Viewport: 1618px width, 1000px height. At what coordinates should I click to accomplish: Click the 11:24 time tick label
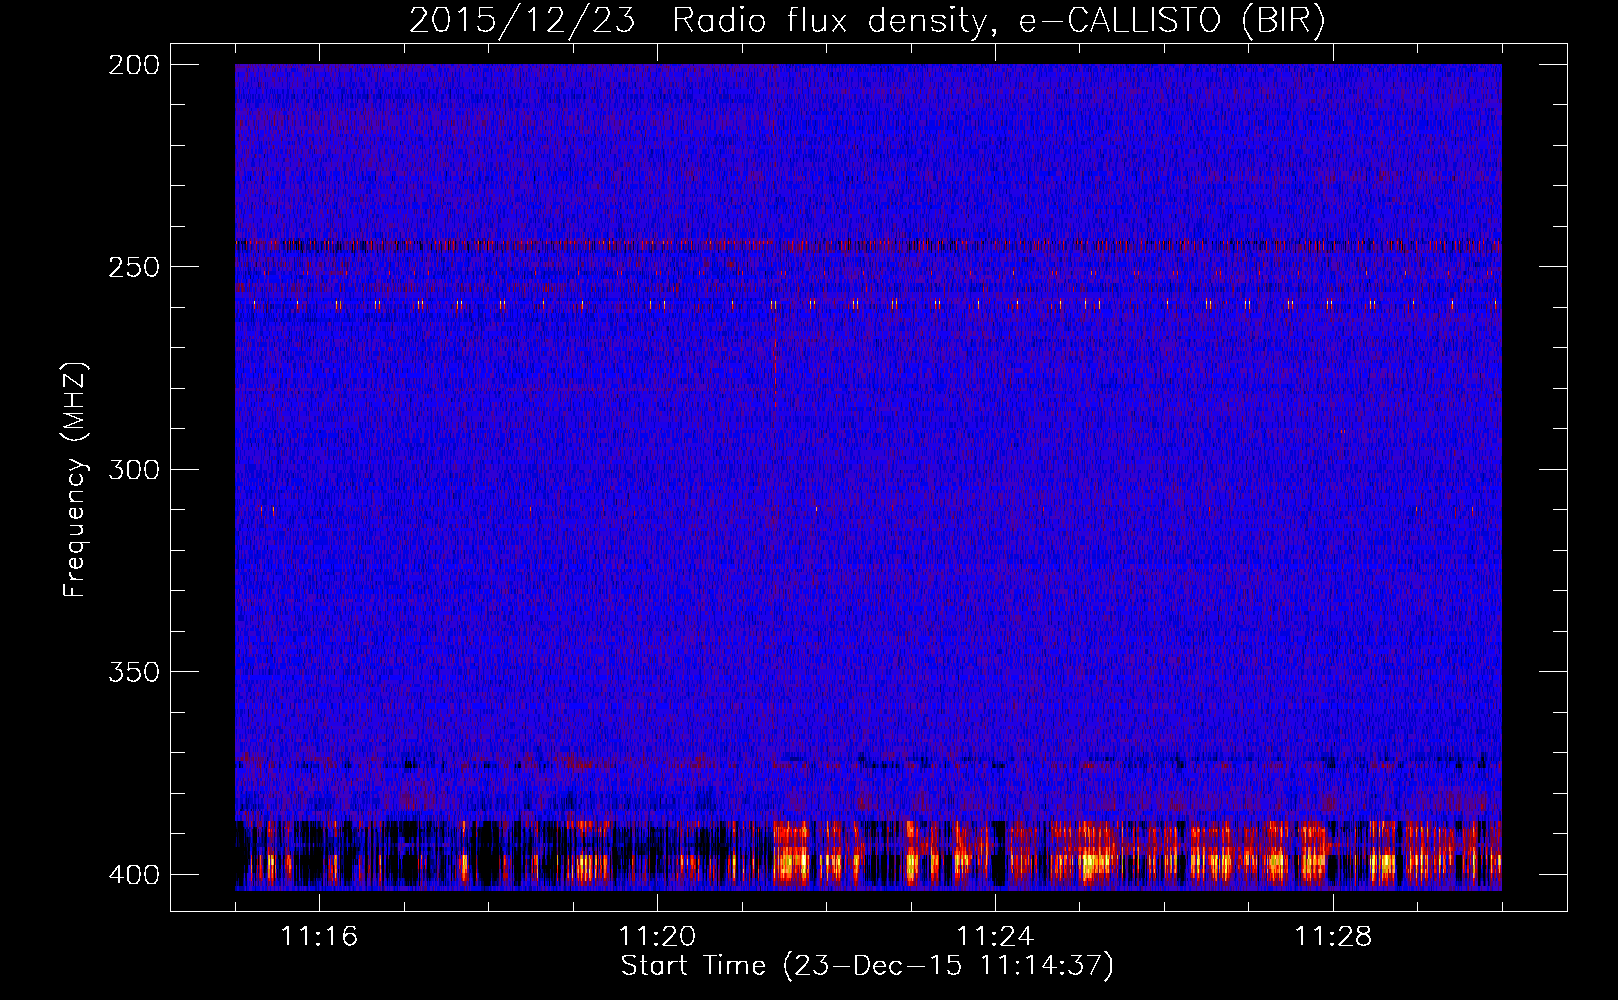click(x=995, y=936)
